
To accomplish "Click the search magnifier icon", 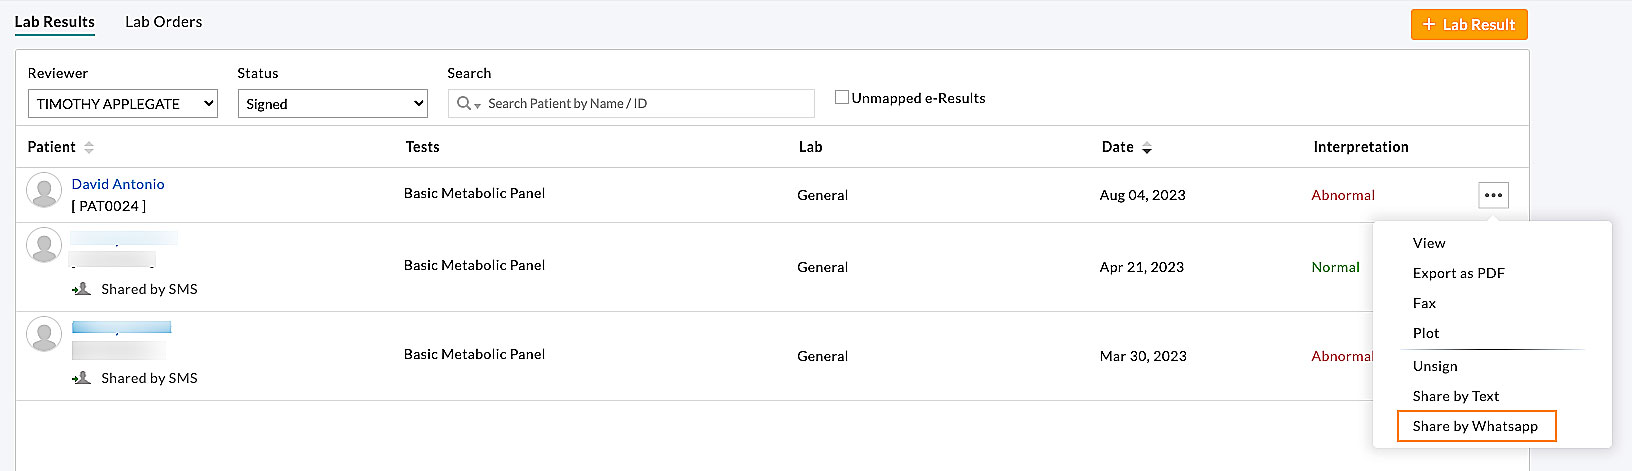I will pos(464,103).
